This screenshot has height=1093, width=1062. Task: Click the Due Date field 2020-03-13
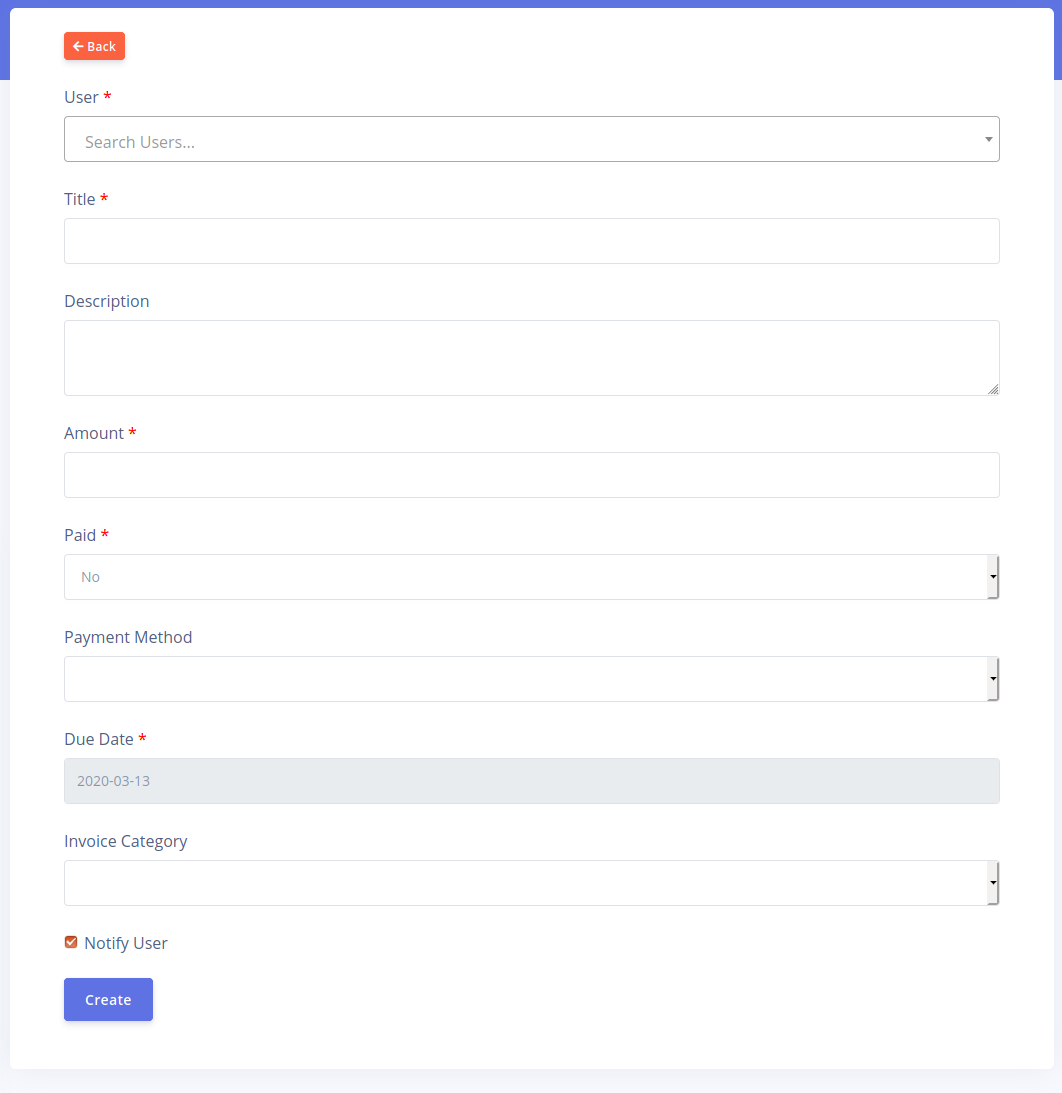(531, 781)
